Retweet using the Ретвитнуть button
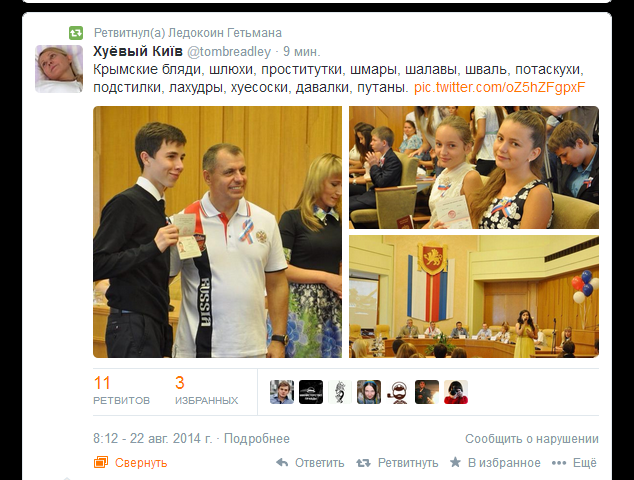The height and width of the screenshot is (480, 634). (397, 463)
